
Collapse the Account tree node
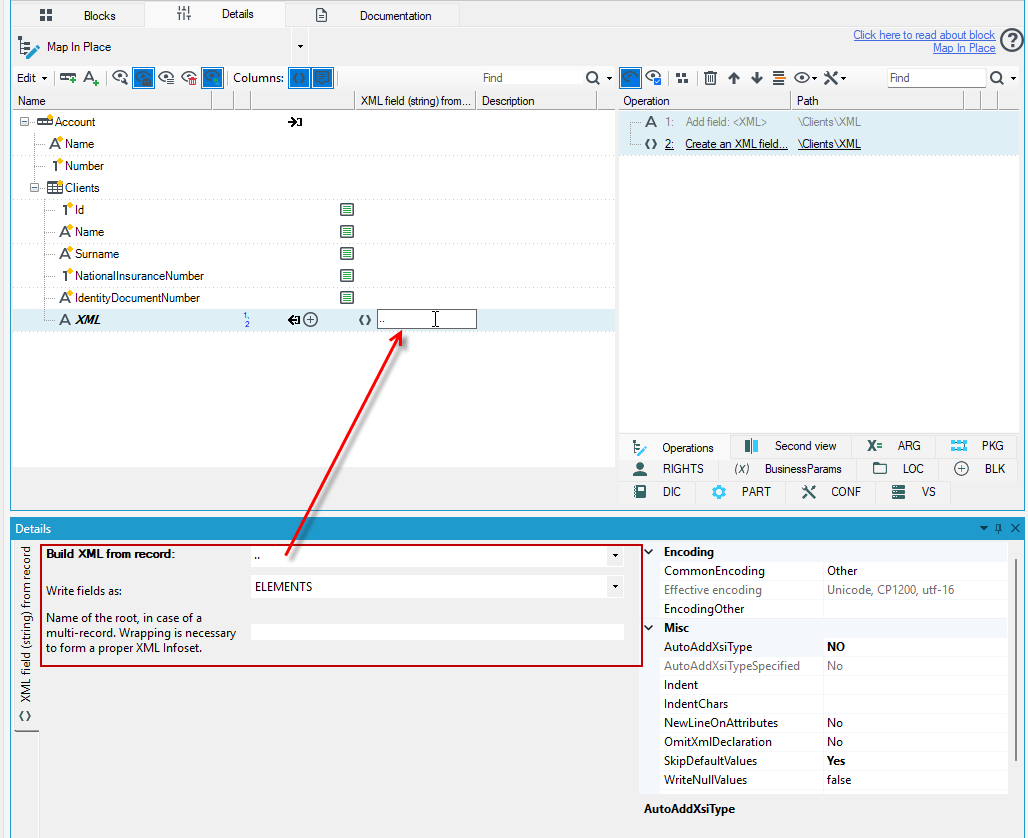click(24, 122)
